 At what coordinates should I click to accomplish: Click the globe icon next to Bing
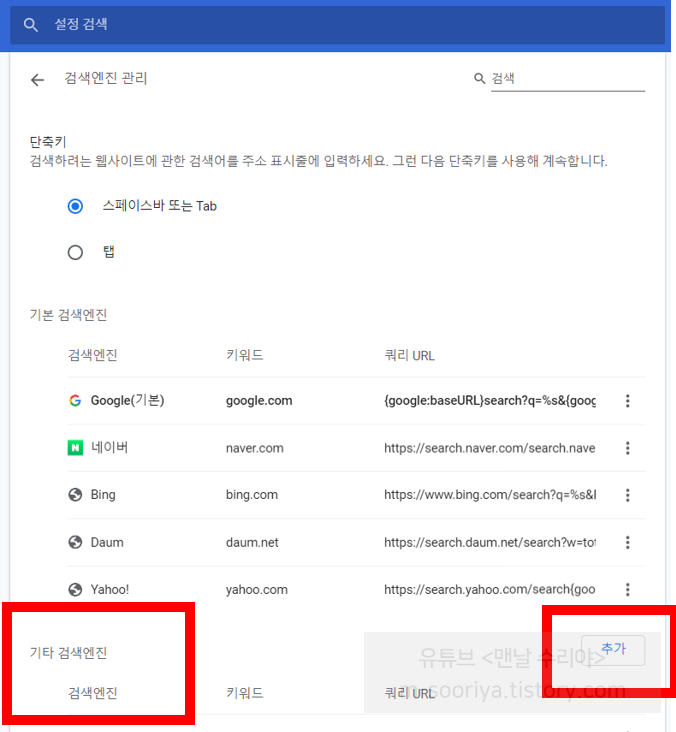[75, 495]
